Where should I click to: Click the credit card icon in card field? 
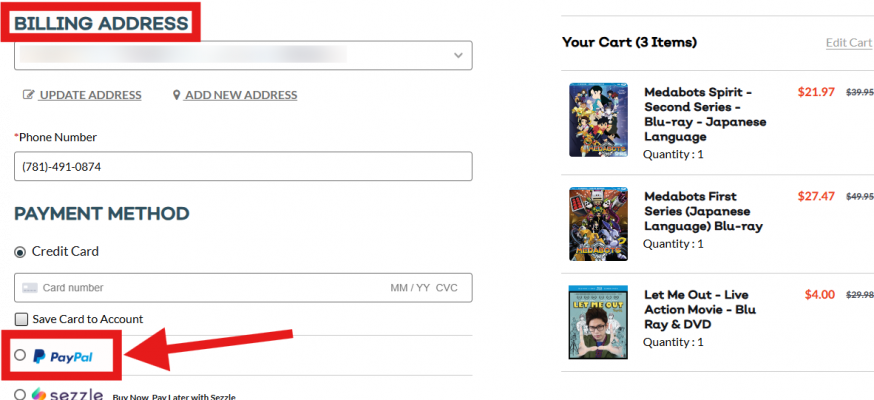tap(30, 288)
